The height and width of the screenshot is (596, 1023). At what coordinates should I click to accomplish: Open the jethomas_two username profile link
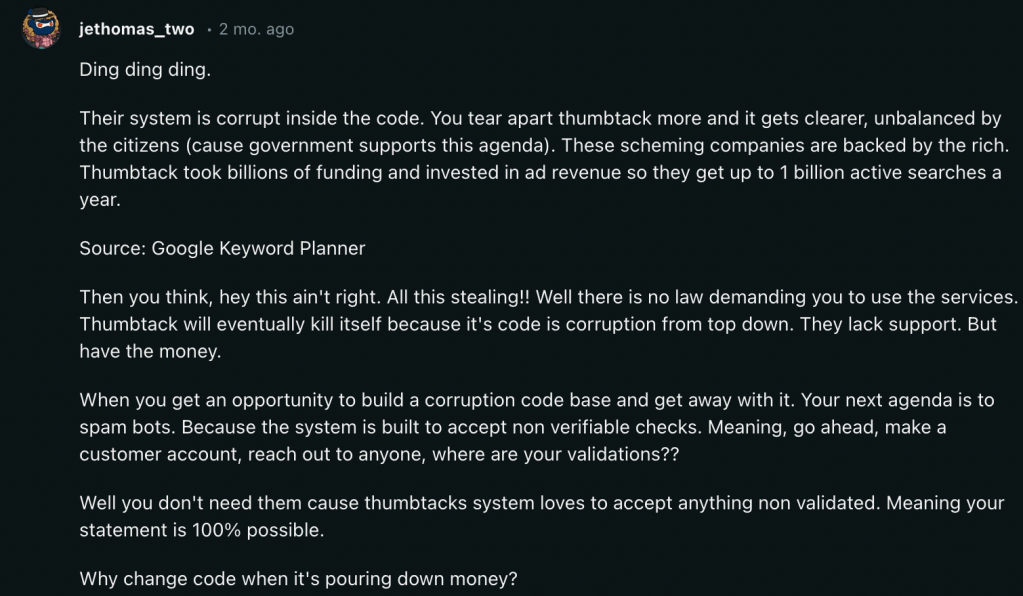coord(136,29)
